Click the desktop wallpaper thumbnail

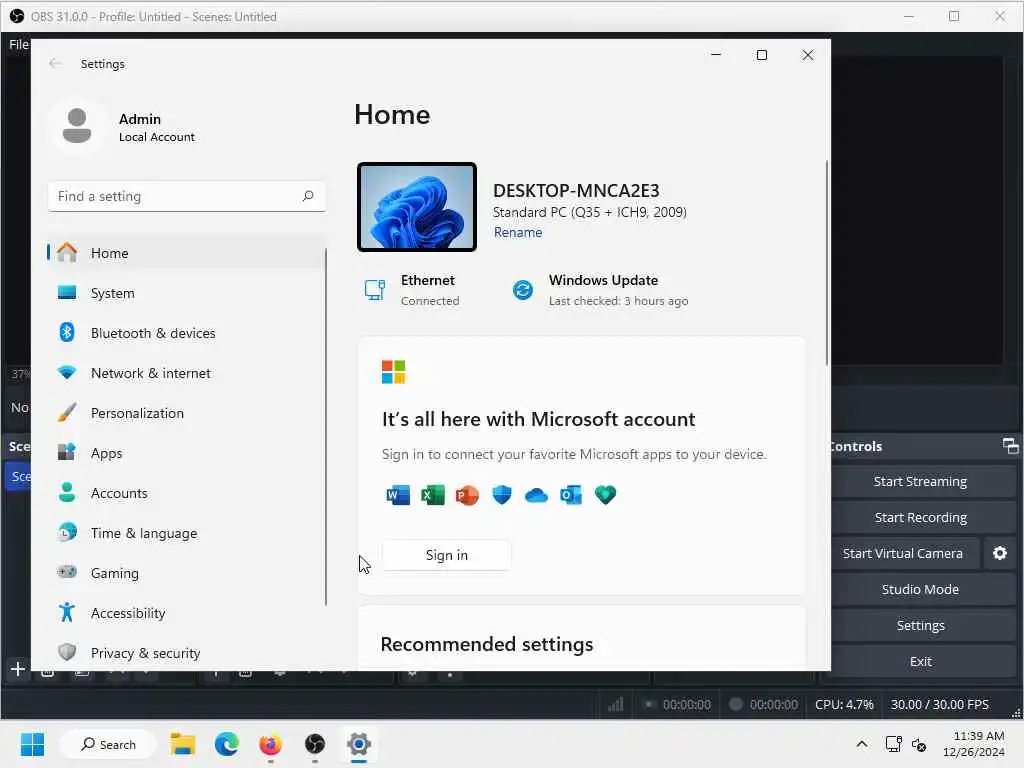click(x=417, y=207)
